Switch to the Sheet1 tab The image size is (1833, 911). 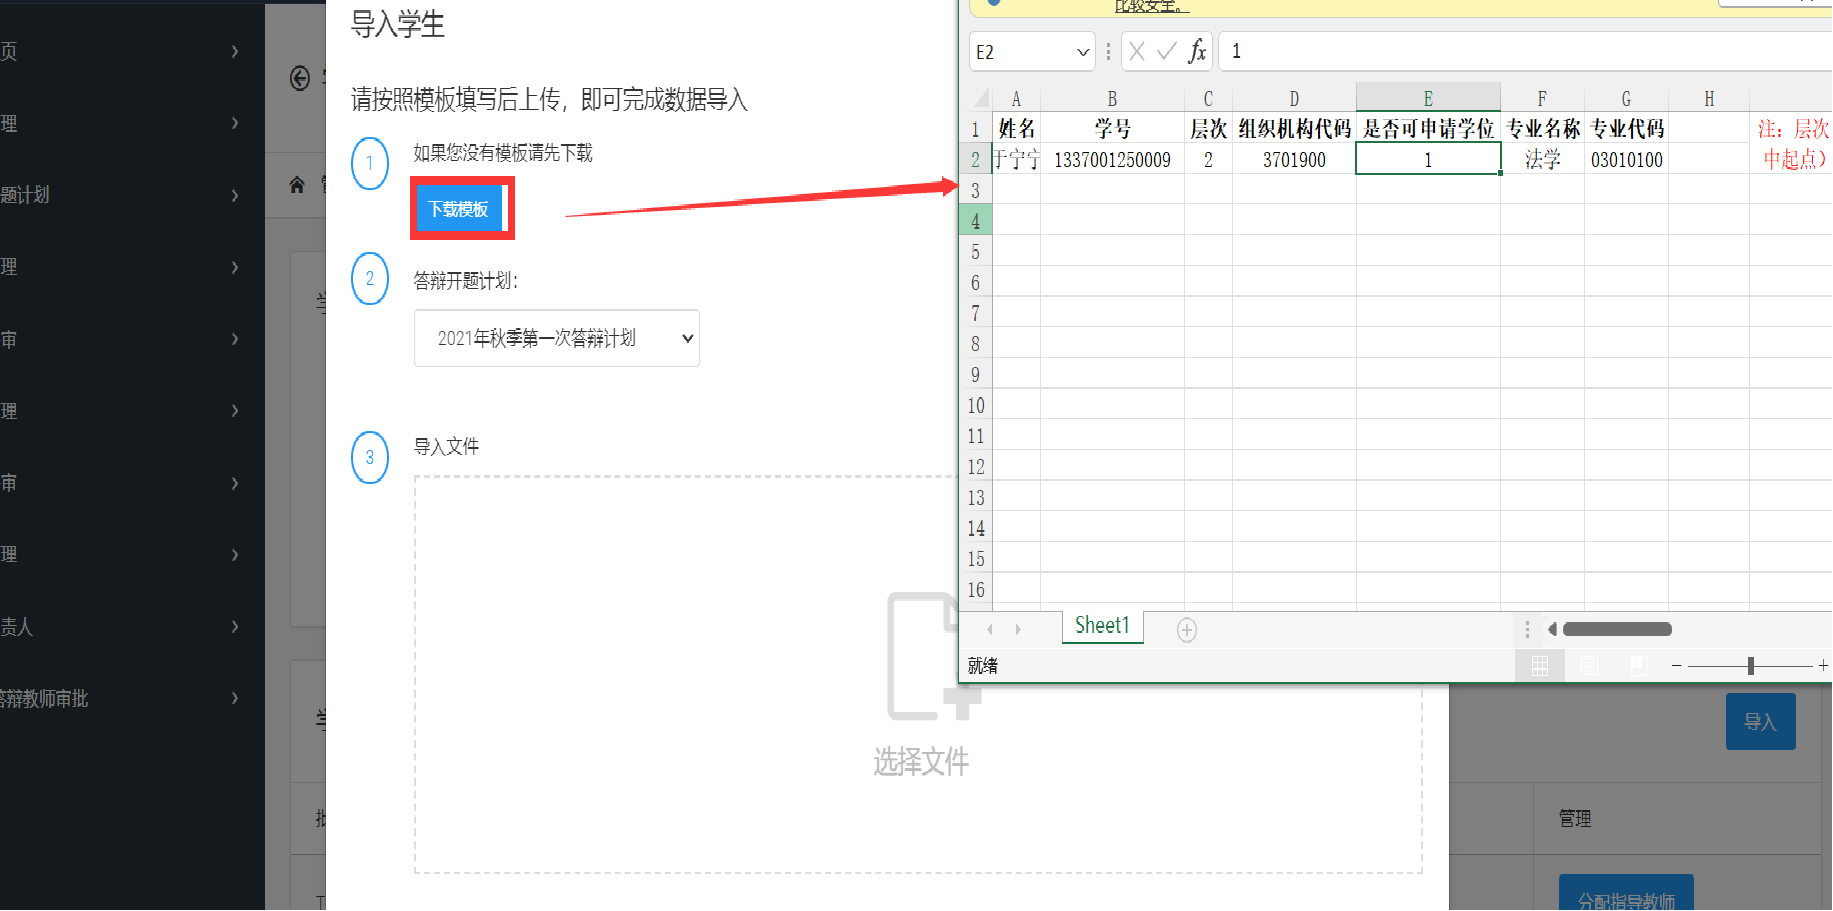[x=1102, y=626]
